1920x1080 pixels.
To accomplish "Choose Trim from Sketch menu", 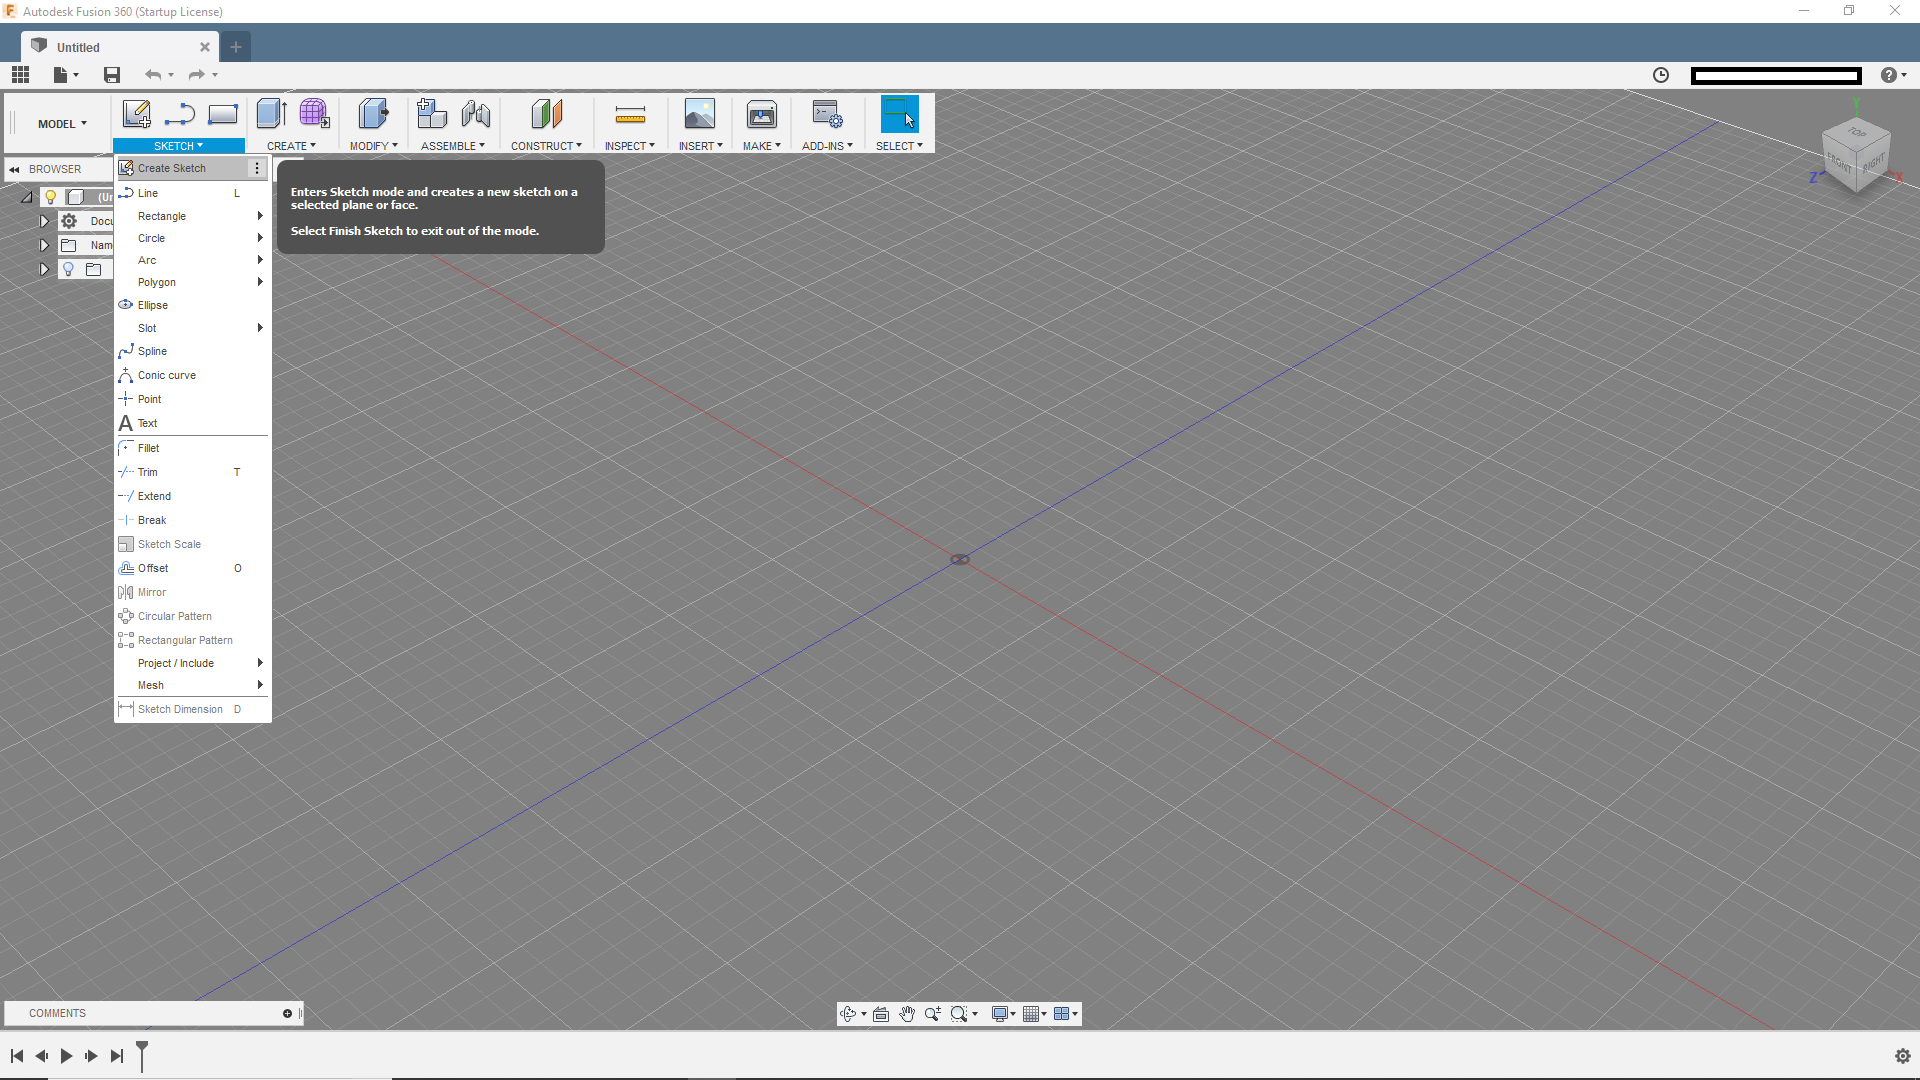I will pos(192,472).
